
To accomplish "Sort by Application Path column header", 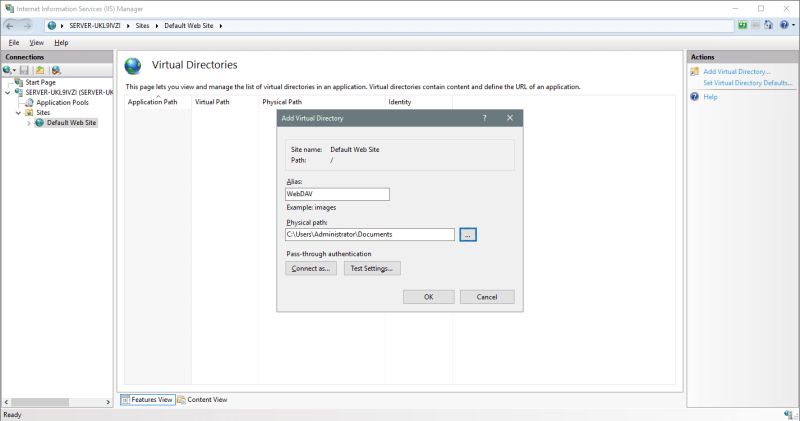I will click(x=158, y=102).
